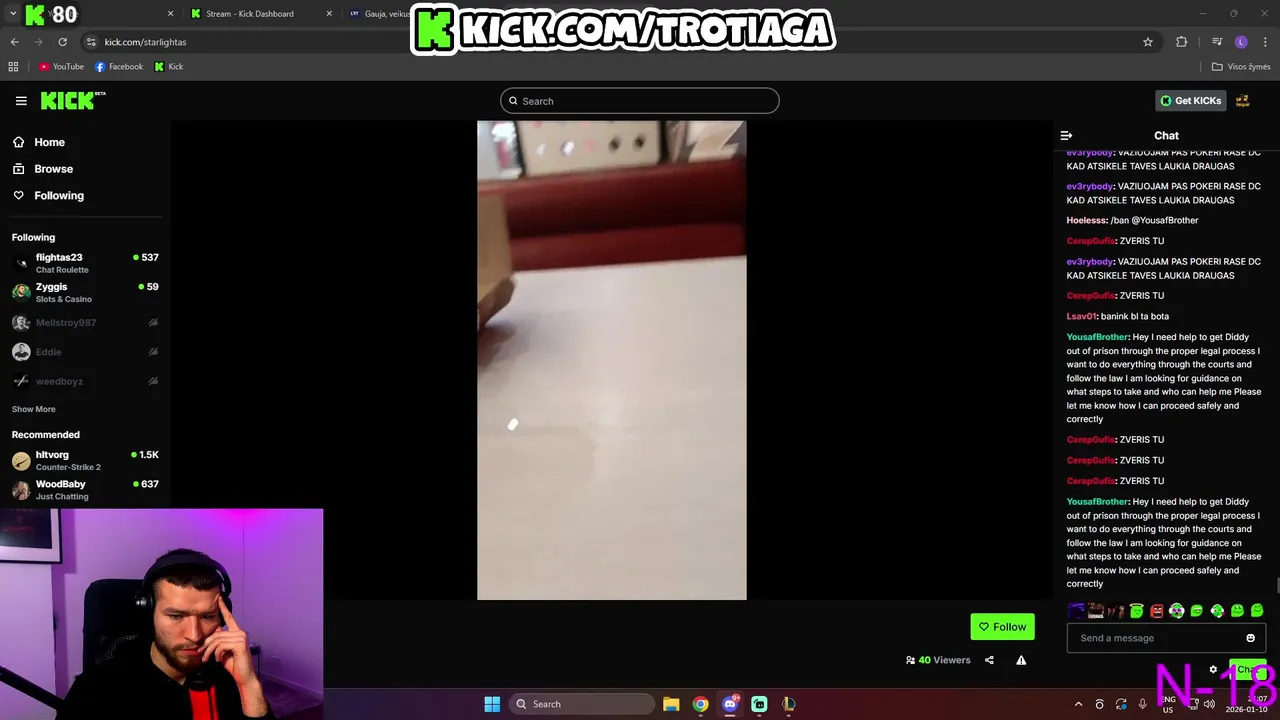Viewport: 1280px width, 720px height.
Task: Open offline channel Eddie
Action: tap(85, 352)
